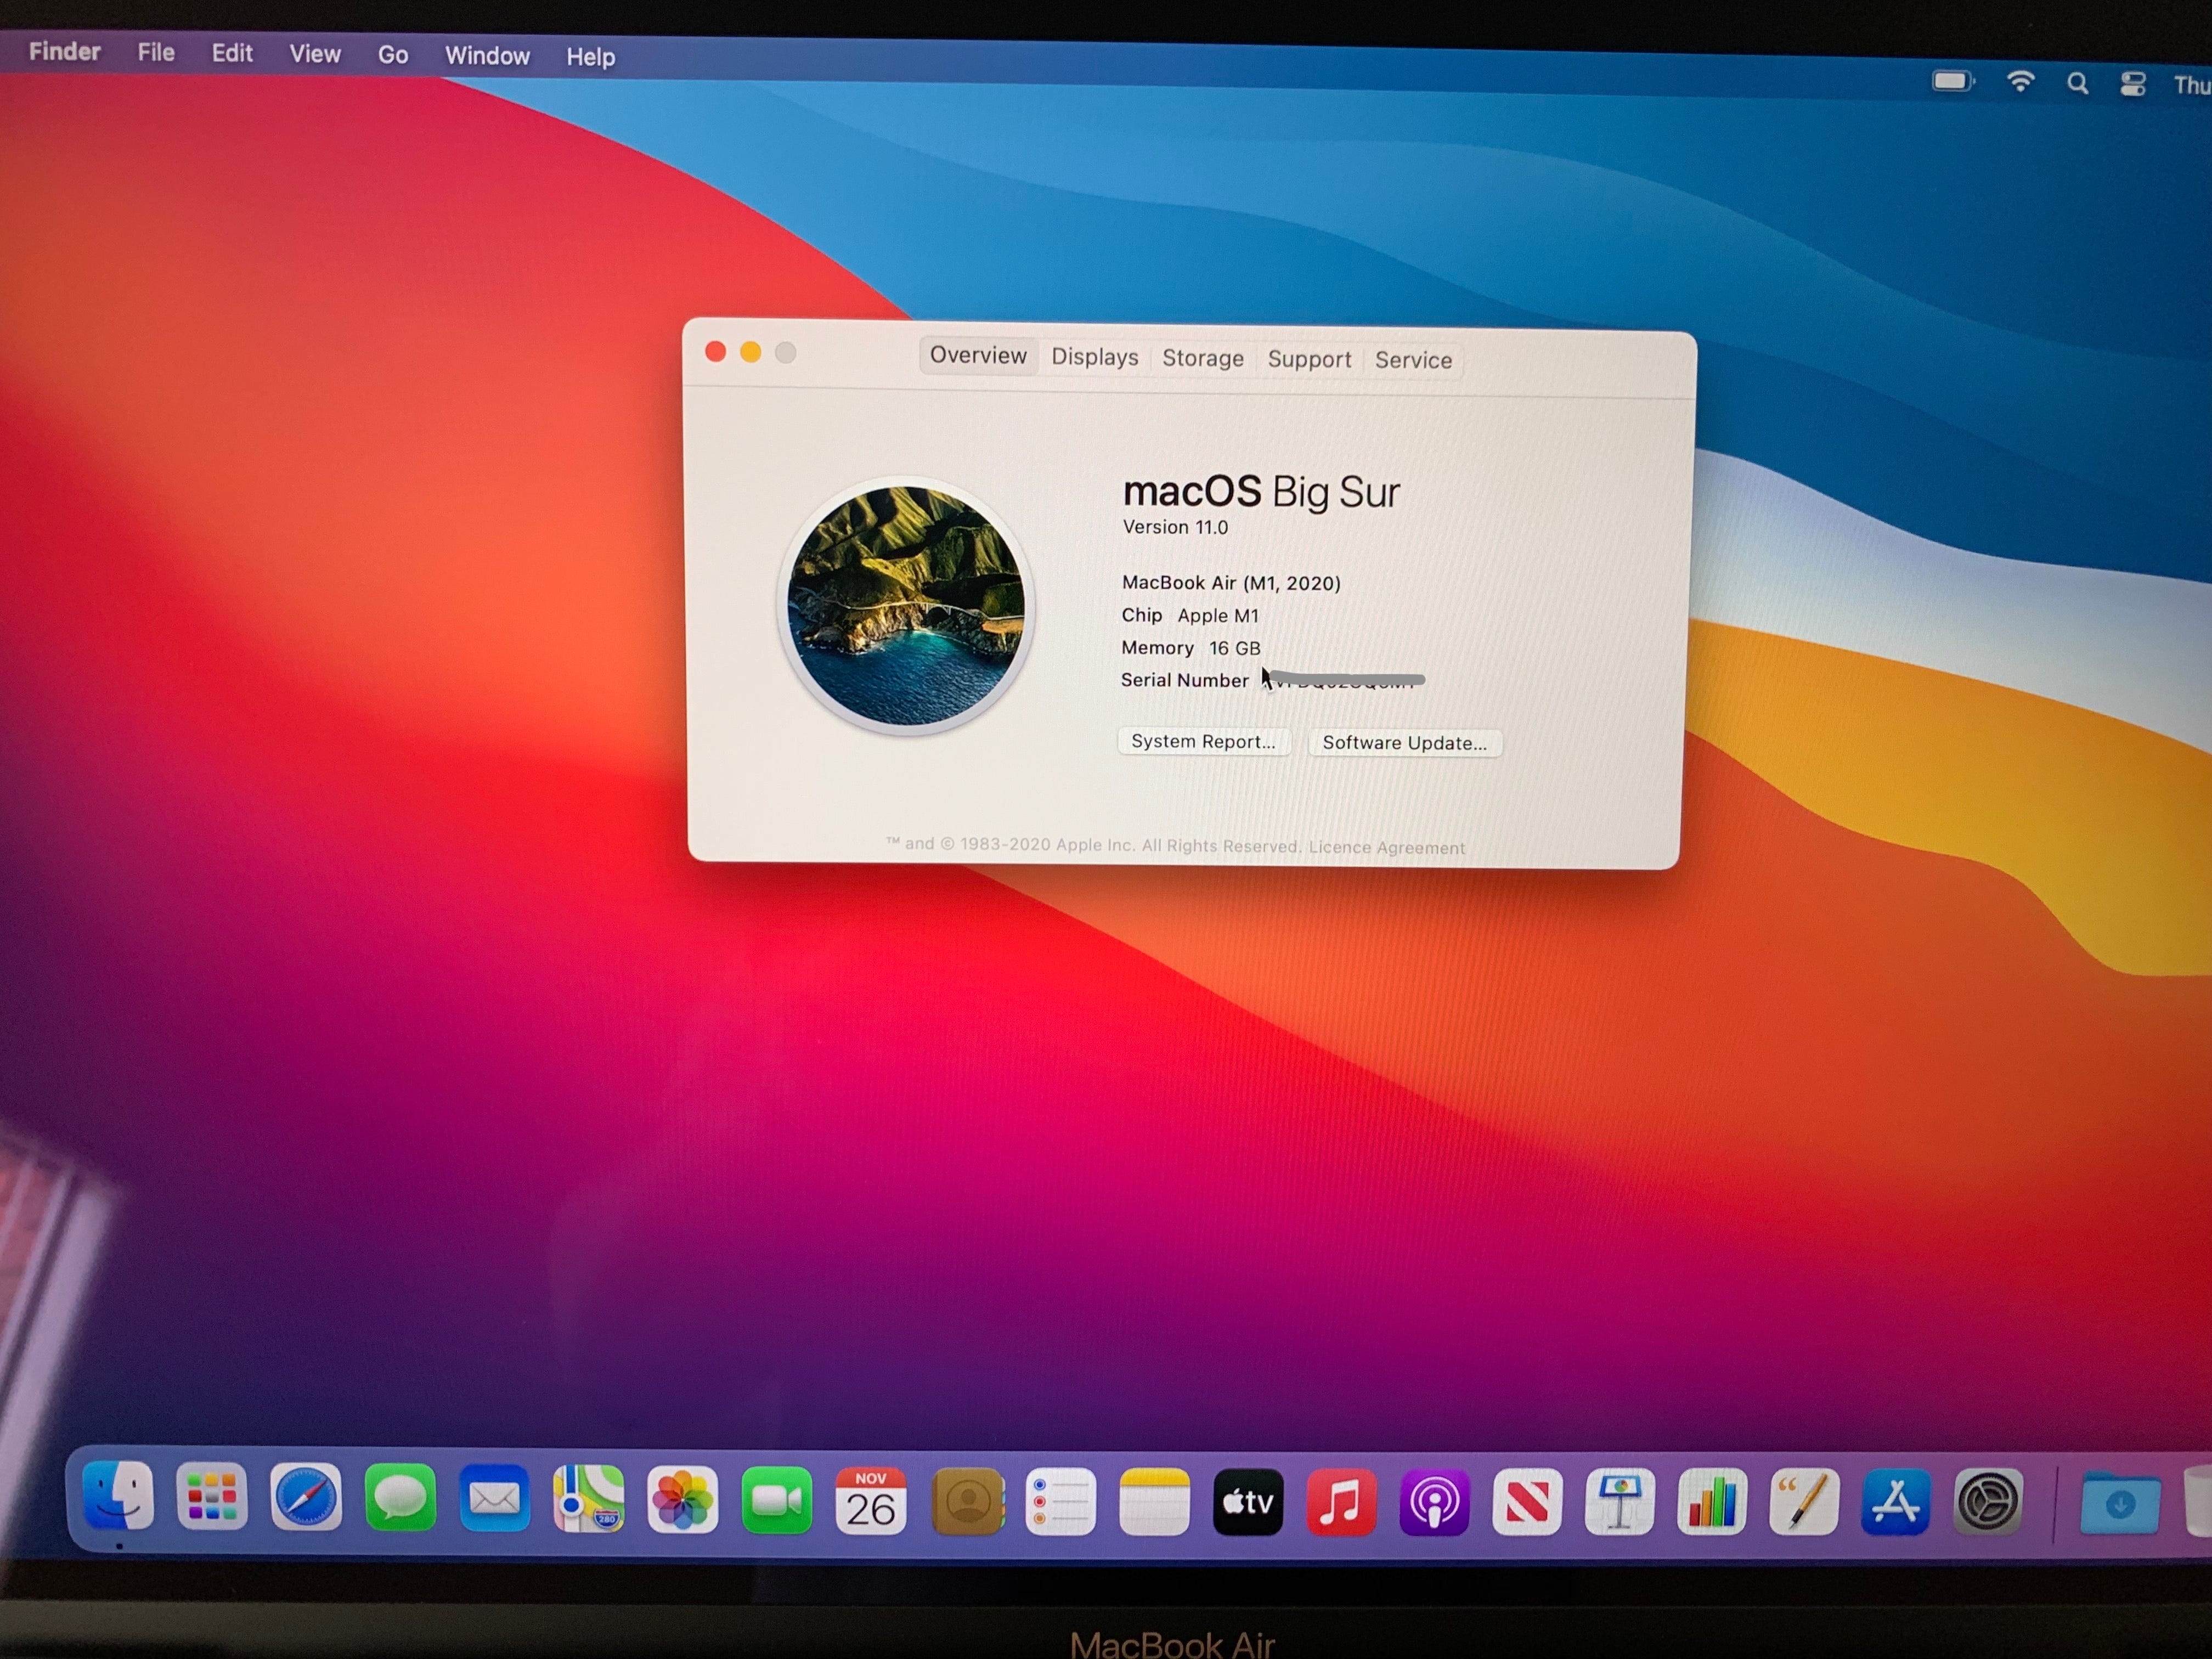Open App Store from Dock
The height and width of the screenshot is (1659, 2212).
point(1895,1501)
